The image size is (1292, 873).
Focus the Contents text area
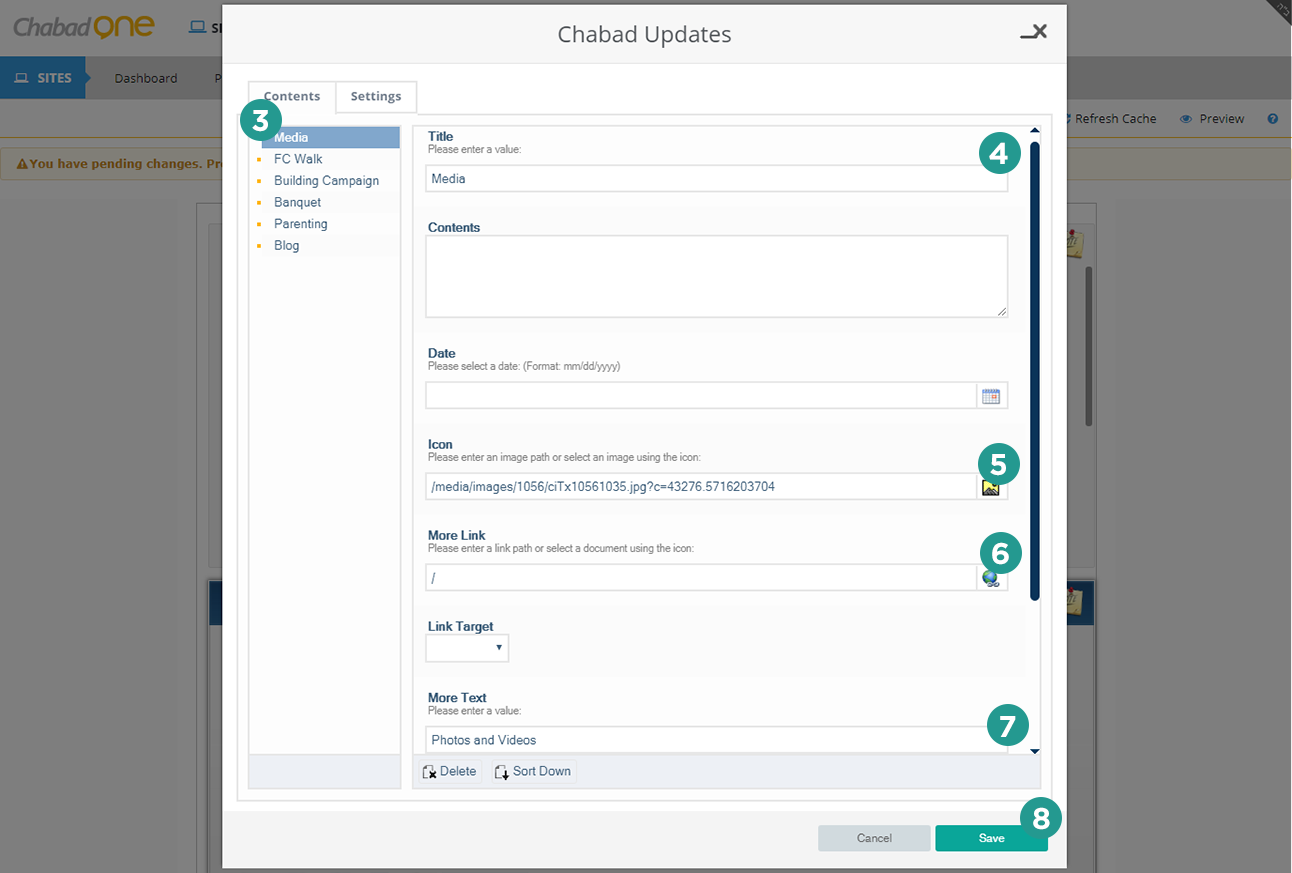coord(716,276)
